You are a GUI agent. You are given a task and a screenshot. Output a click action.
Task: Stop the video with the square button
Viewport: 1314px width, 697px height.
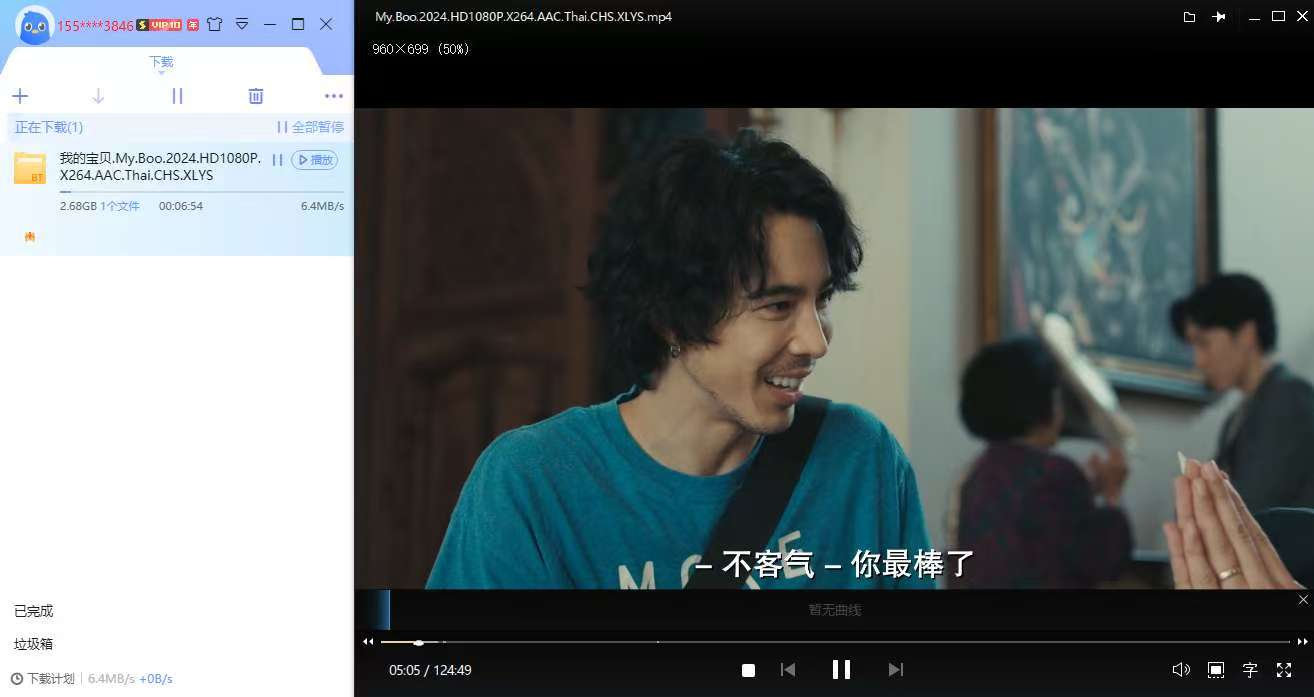(748, 670)
